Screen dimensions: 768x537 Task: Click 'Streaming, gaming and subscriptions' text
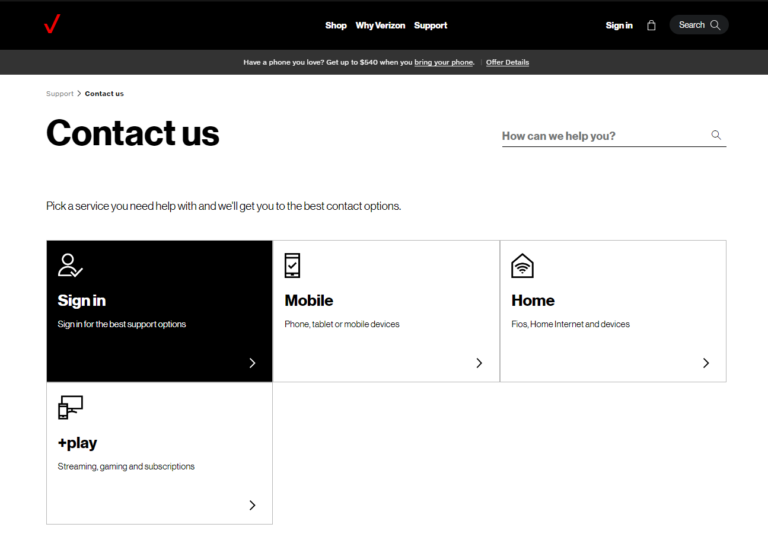(126, 466)
